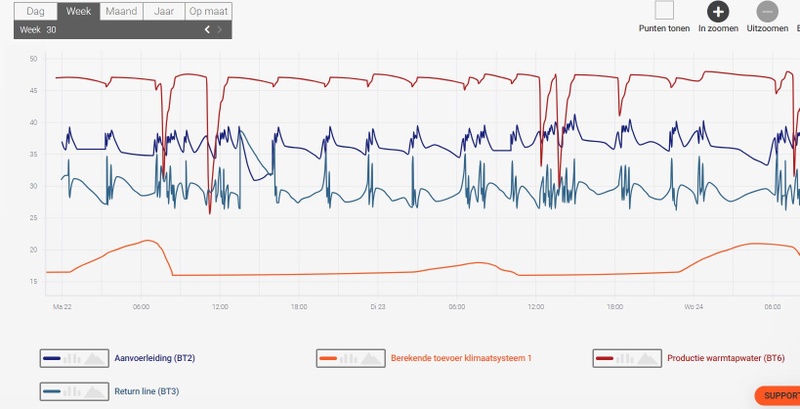Click the y-axis value 40
This screenshot has width=800, height=409.
[x=34, y=122]
